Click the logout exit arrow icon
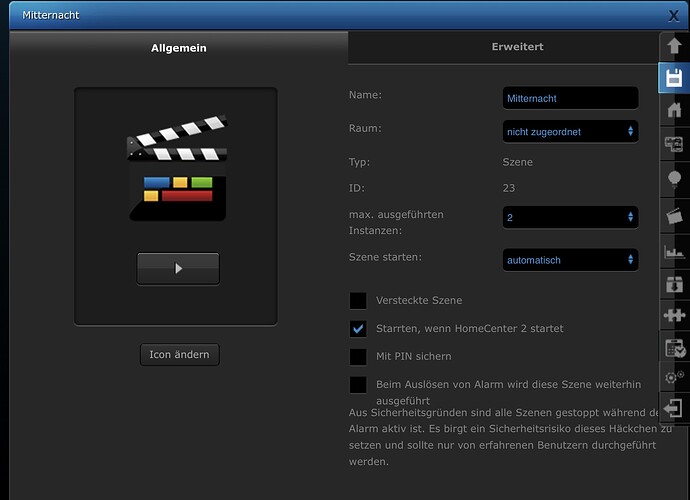 click(673, 408)
